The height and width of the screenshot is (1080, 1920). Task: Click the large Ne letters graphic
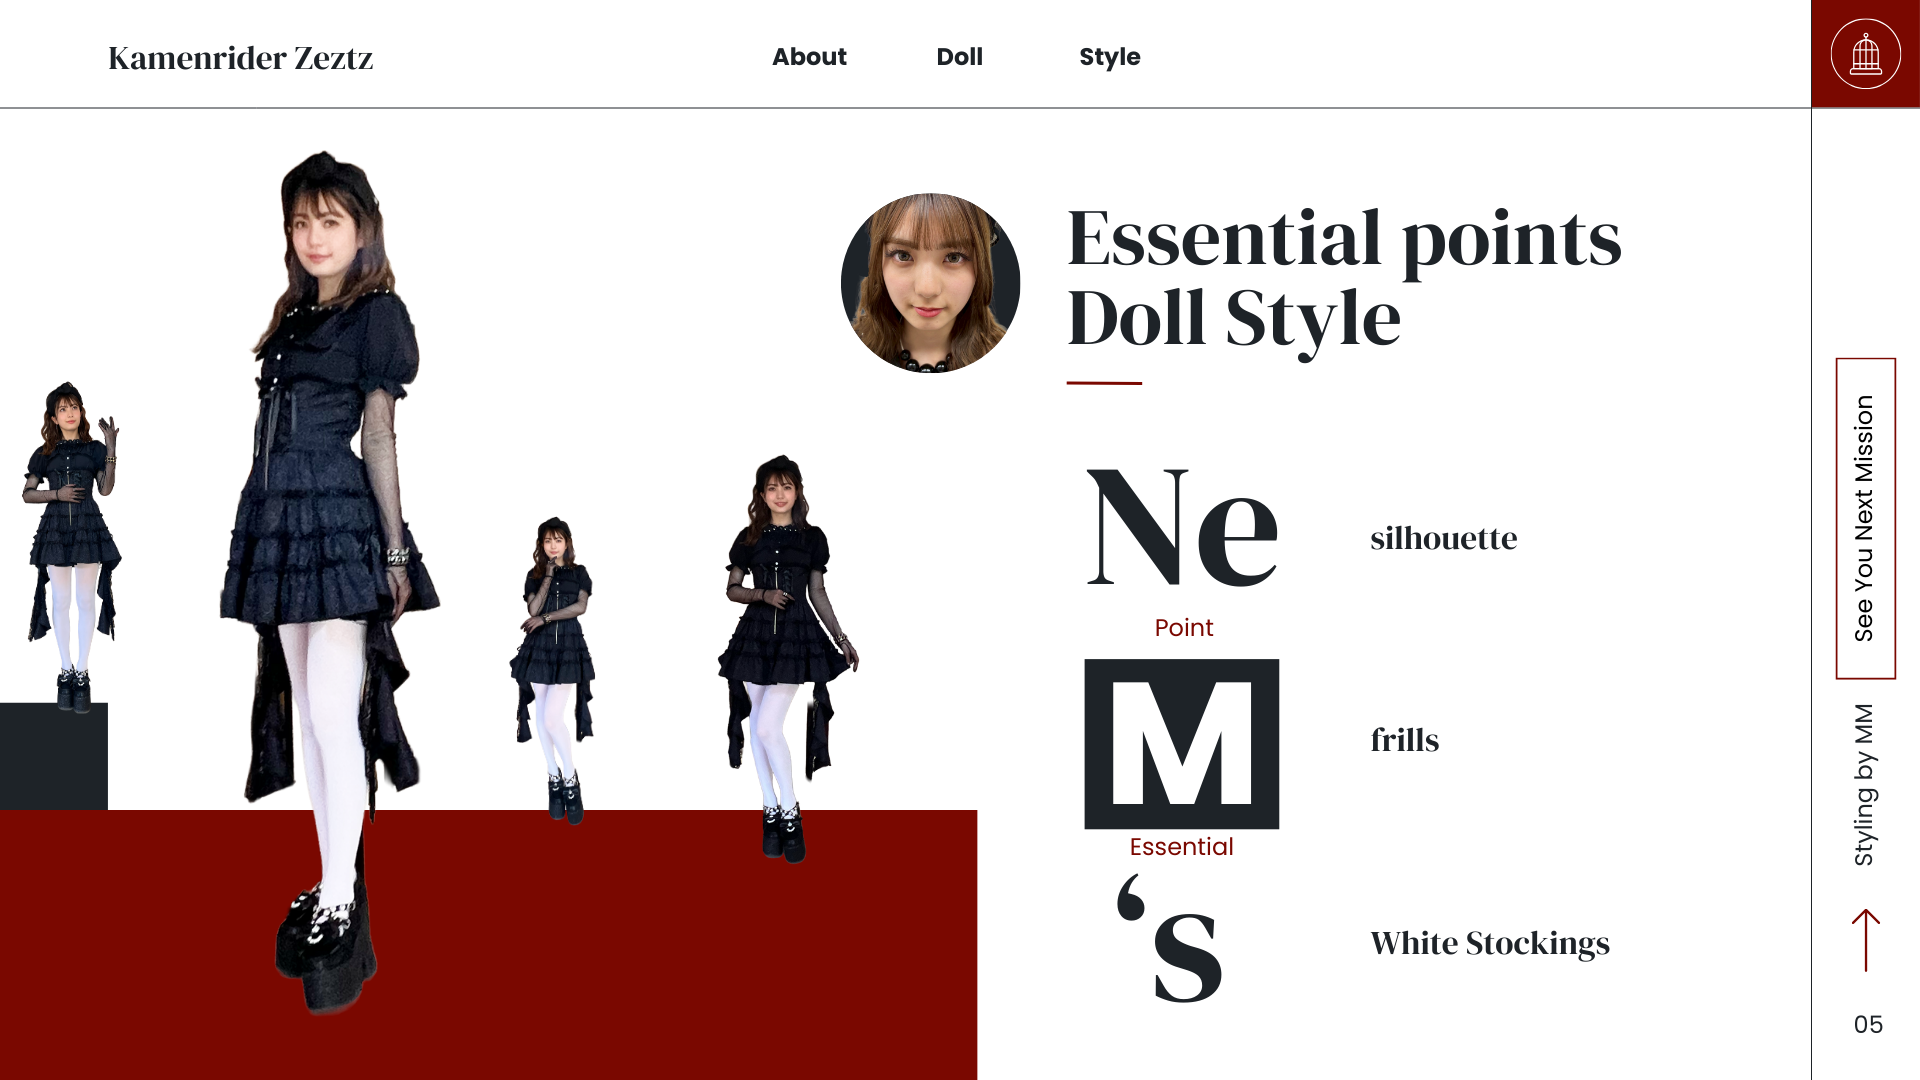click(x=1181, y=528)
